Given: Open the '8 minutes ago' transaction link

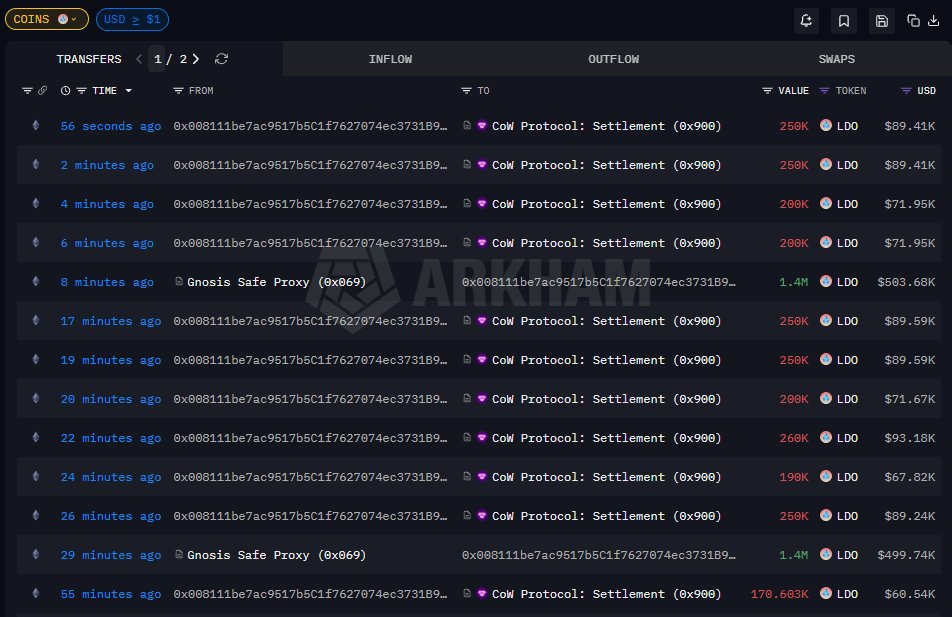Looking at the screenshot, I should tap(107, 282).
